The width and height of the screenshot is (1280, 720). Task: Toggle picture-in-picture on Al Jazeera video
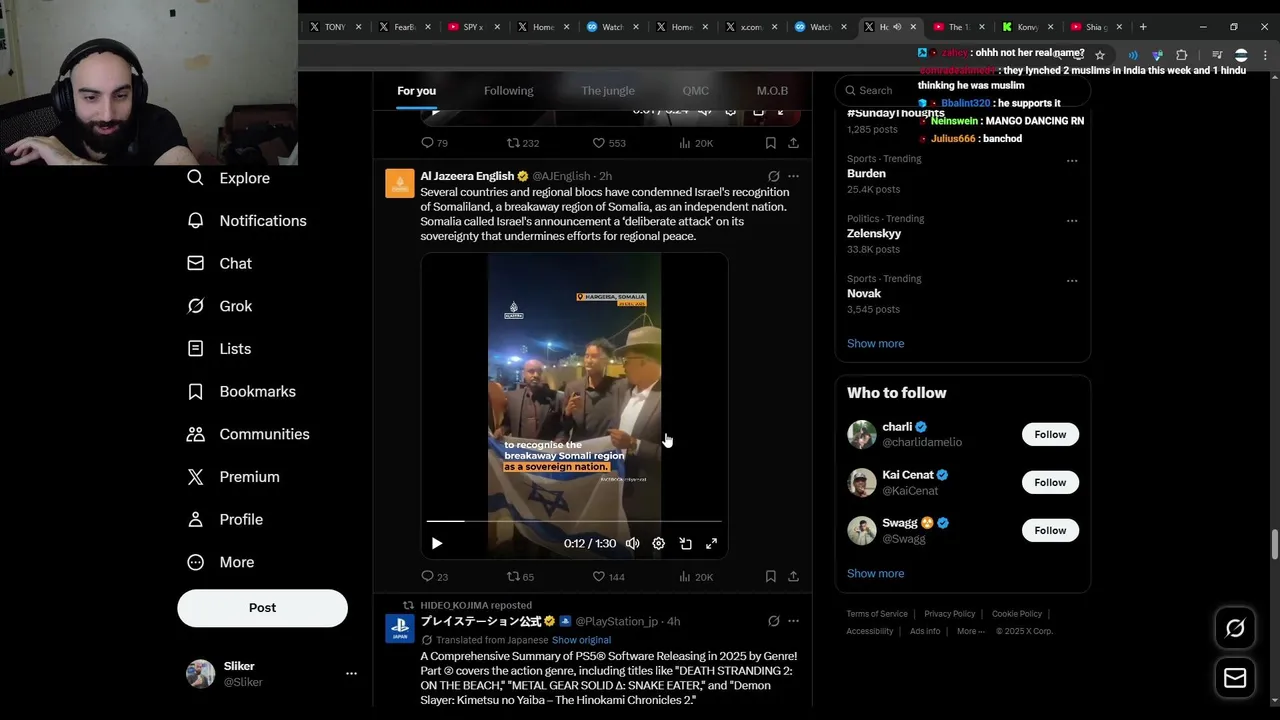[x=685, y=543]
